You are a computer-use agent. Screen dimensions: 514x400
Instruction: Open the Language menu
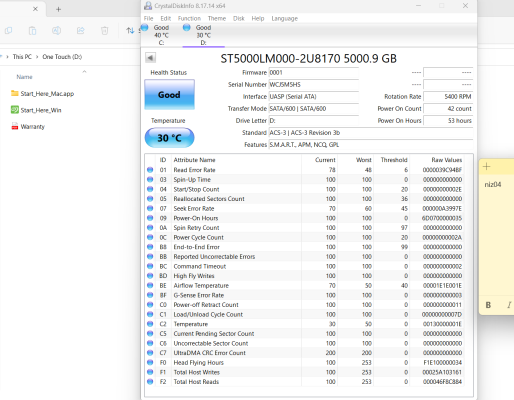coord(284,18)
